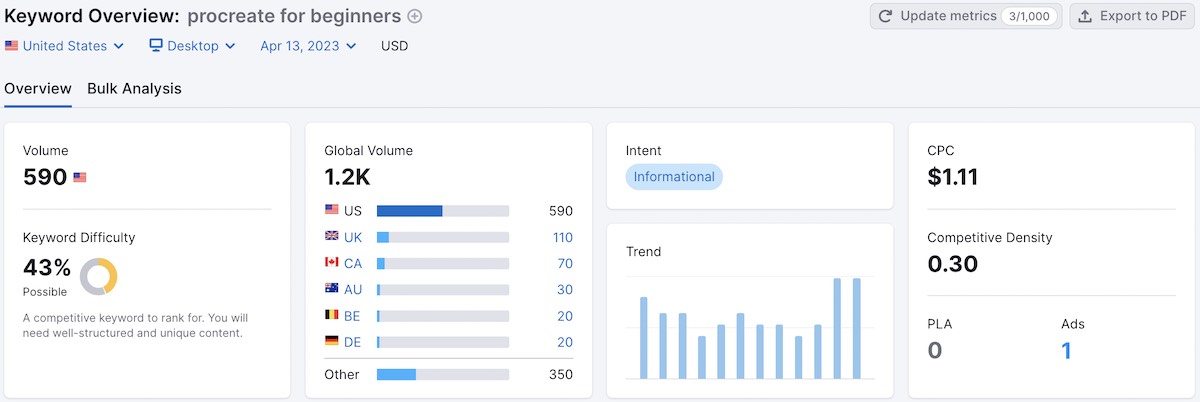
Task: Open the Apr 13, 2023 date dropdown
Action: (308, 46)
